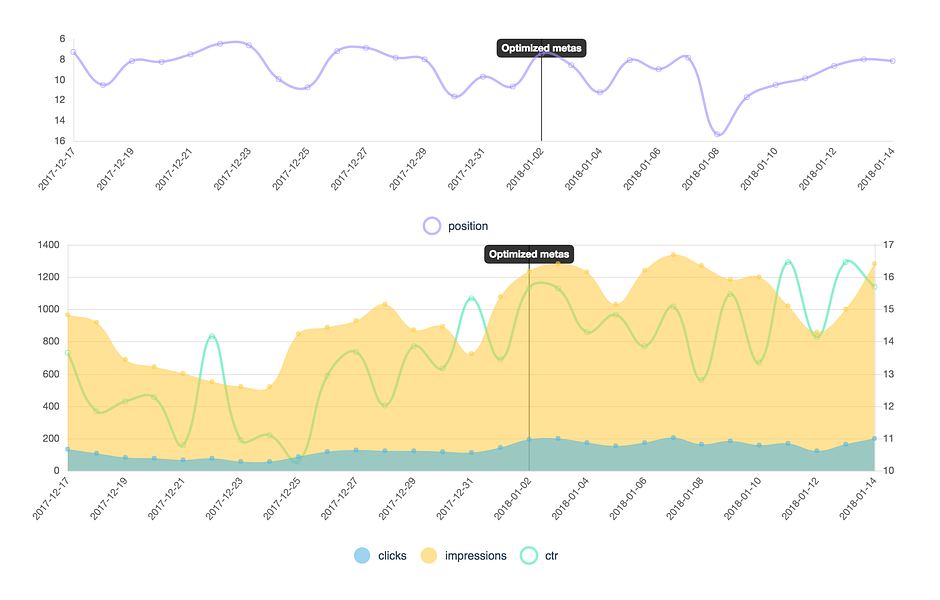
Task: Toggle the ctr legend circle
Action: point(529,556)
